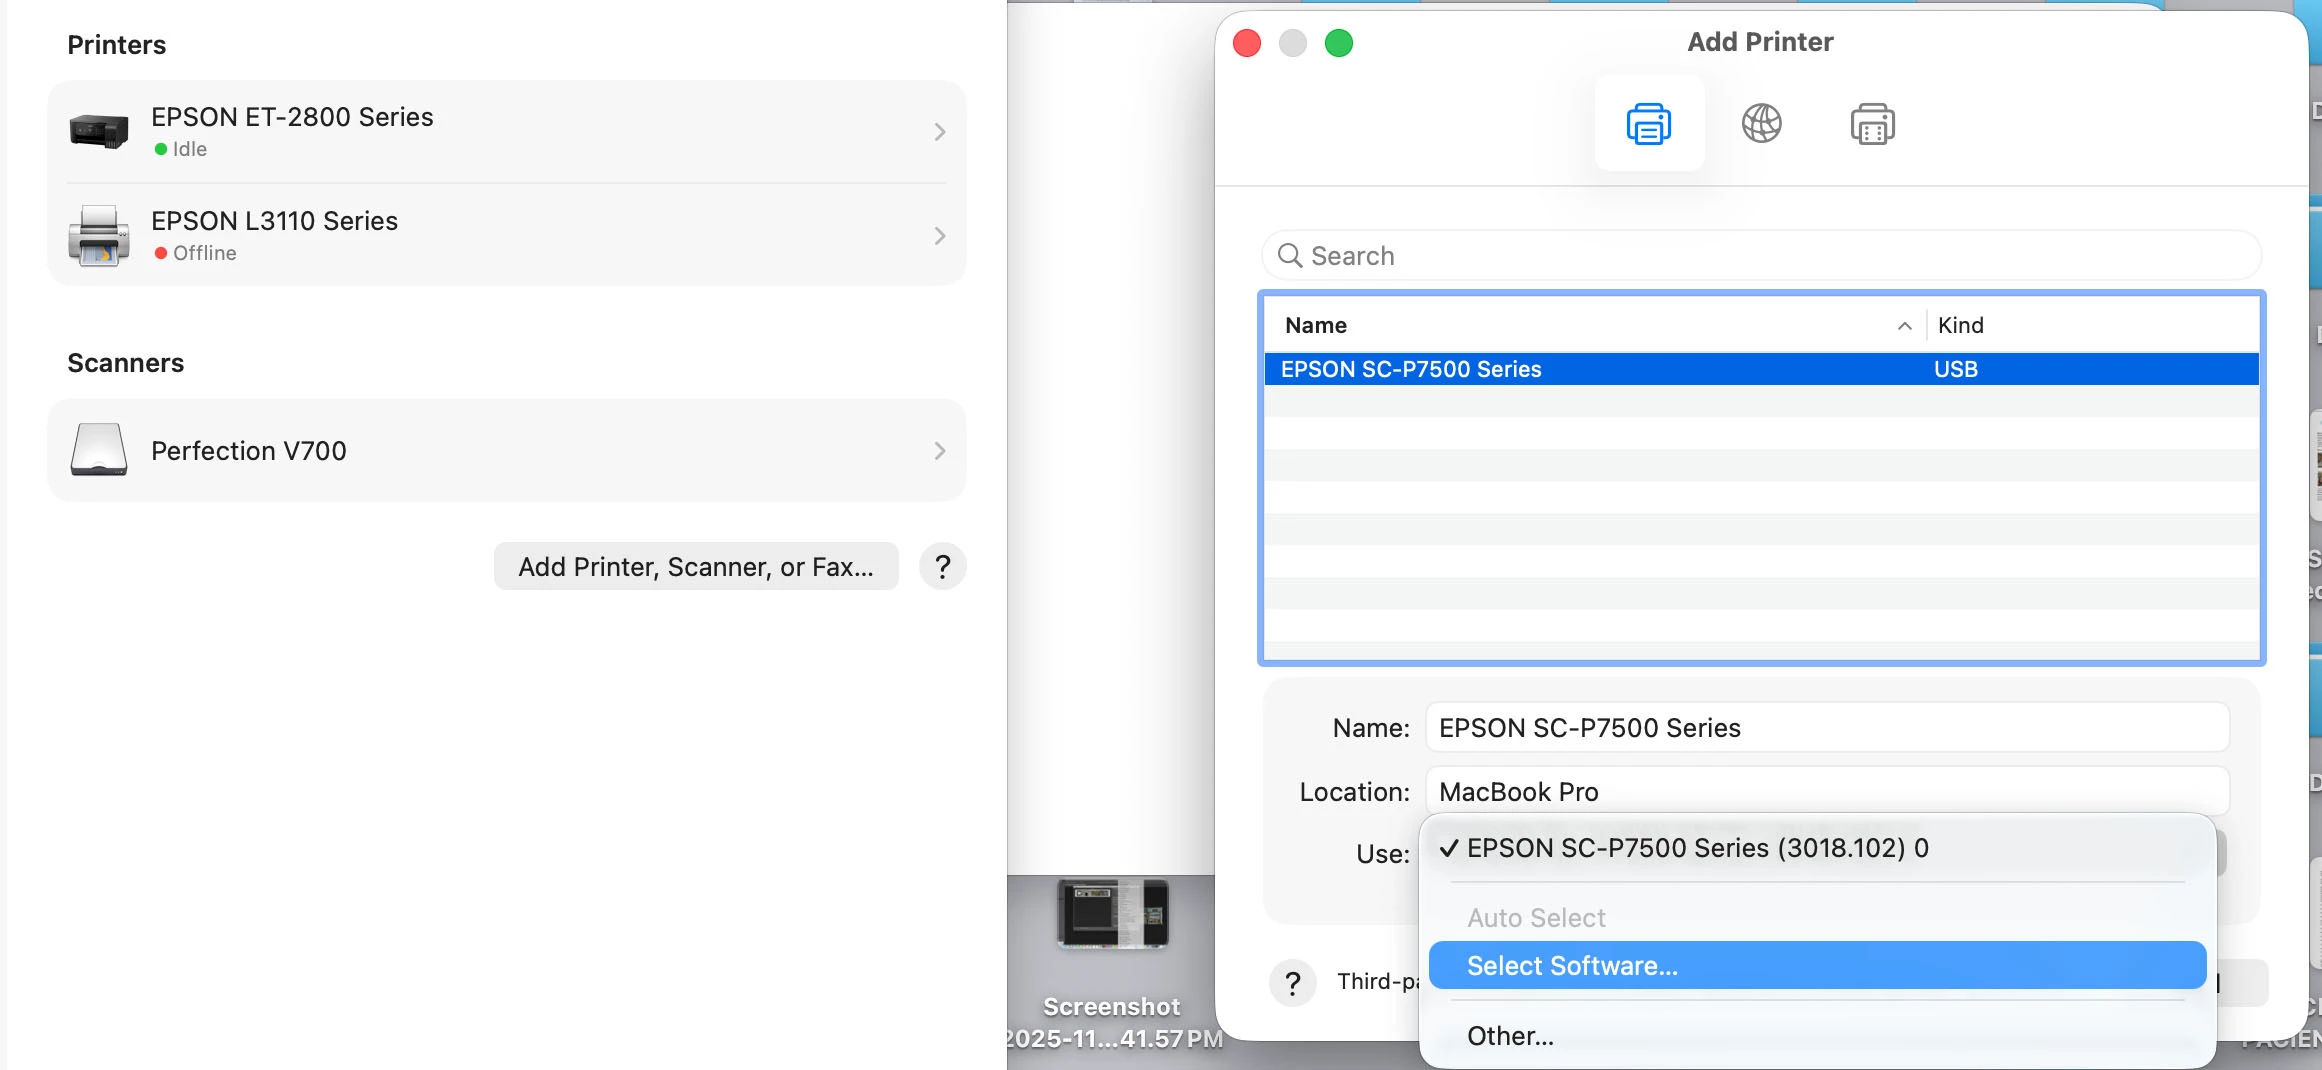Click the USB kind cell

coord(1955,369)
